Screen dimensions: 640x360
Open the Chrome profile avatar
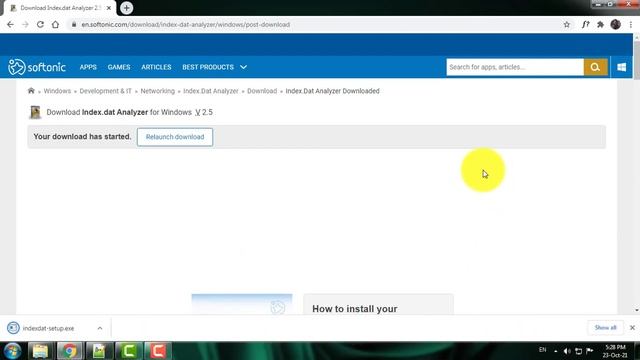coord(616,24)
